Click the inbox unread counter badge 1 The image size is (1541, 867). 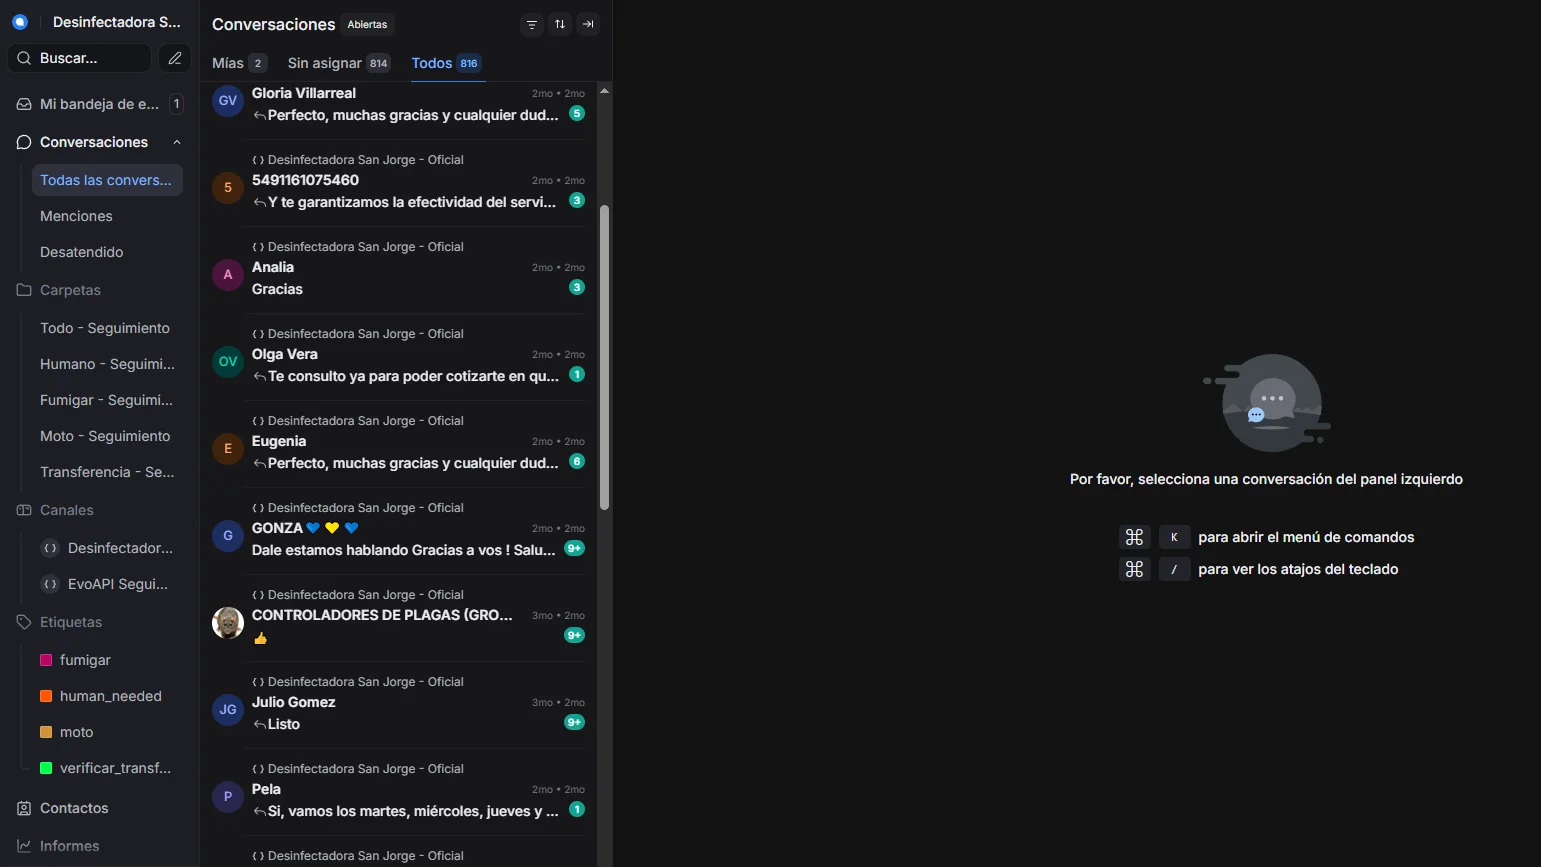point(176,104)
